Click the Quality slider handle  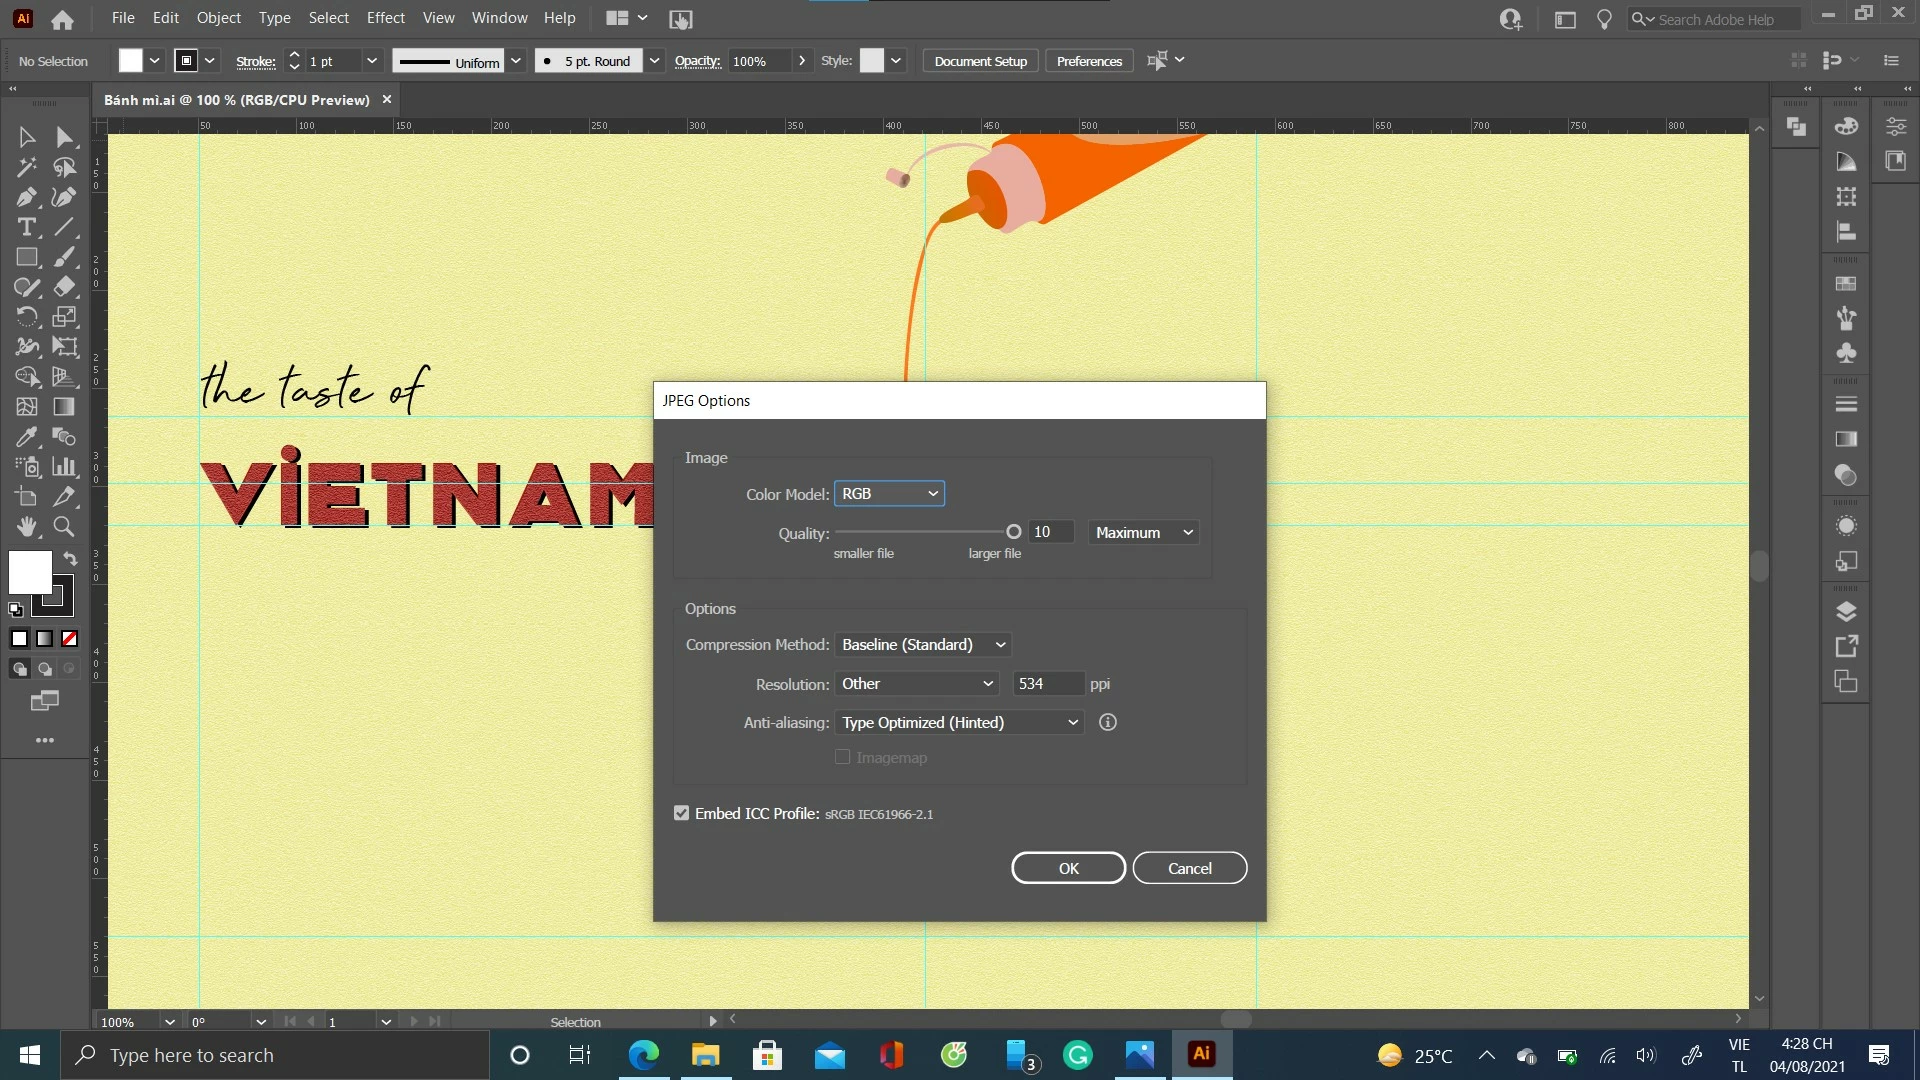click(1013, 532)
